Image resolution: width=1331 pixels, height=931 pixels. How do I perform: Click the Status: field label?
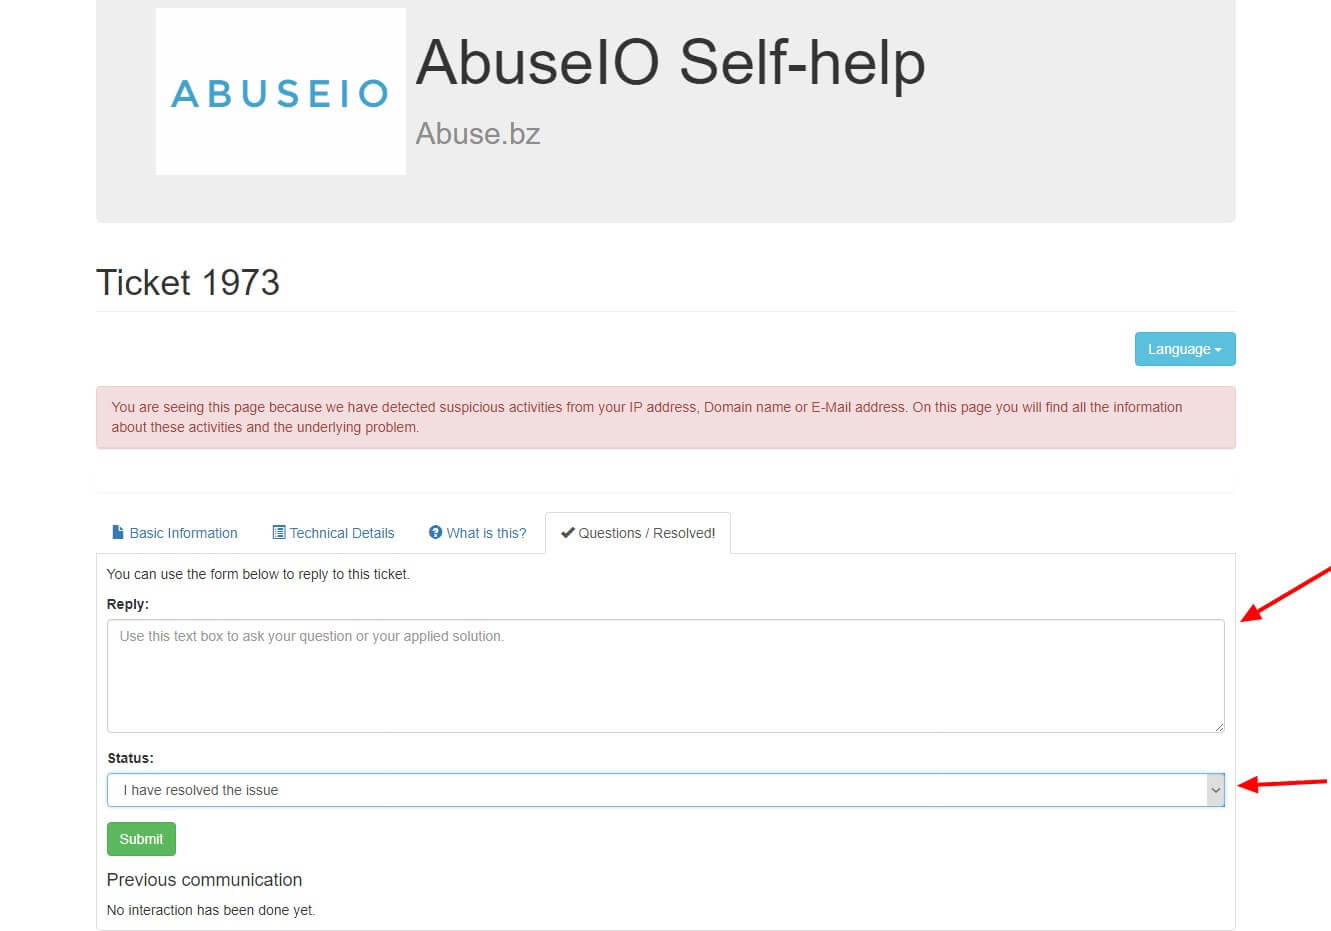(130, 758)
